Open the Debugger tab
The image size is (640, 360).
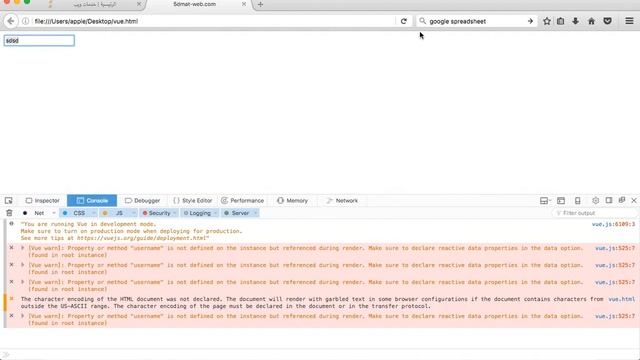142,200
